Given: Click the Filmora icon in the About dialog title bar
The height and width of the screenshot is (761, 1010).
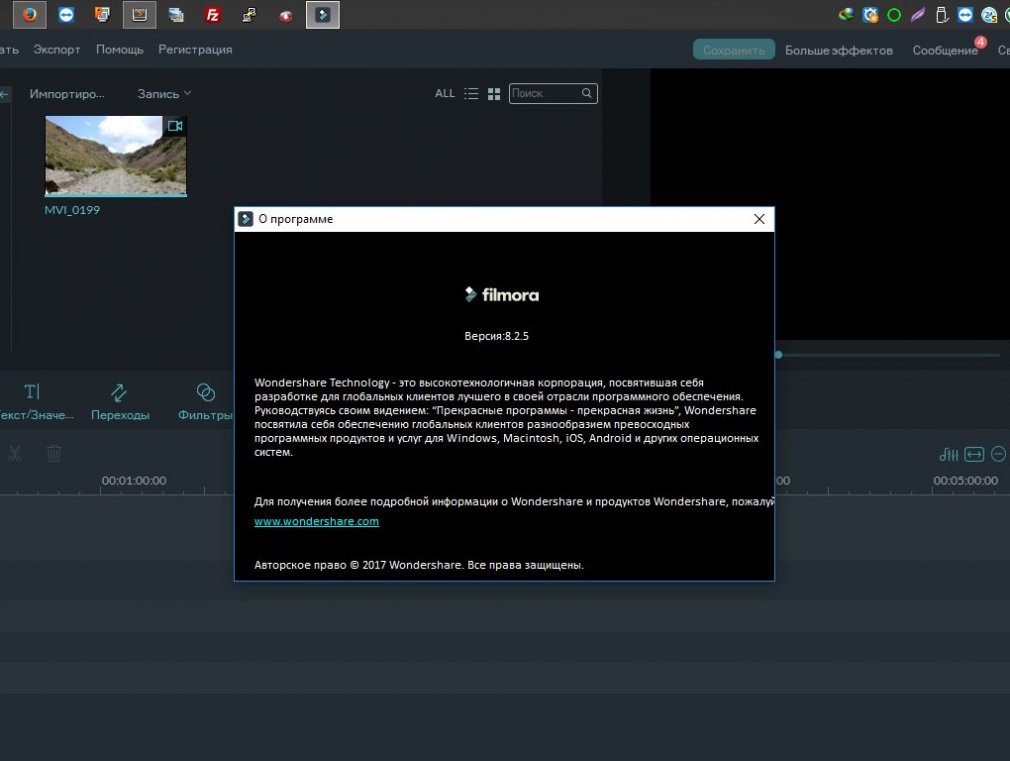Looking at the screenshot, I should (x=245, y=219).
